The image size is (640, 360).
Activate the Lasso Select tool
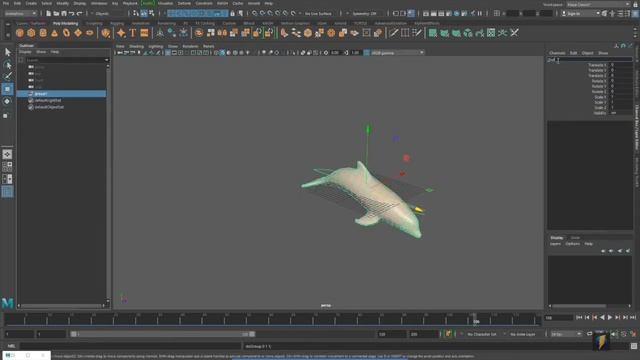pyautogui.click(x=7, y=65)
